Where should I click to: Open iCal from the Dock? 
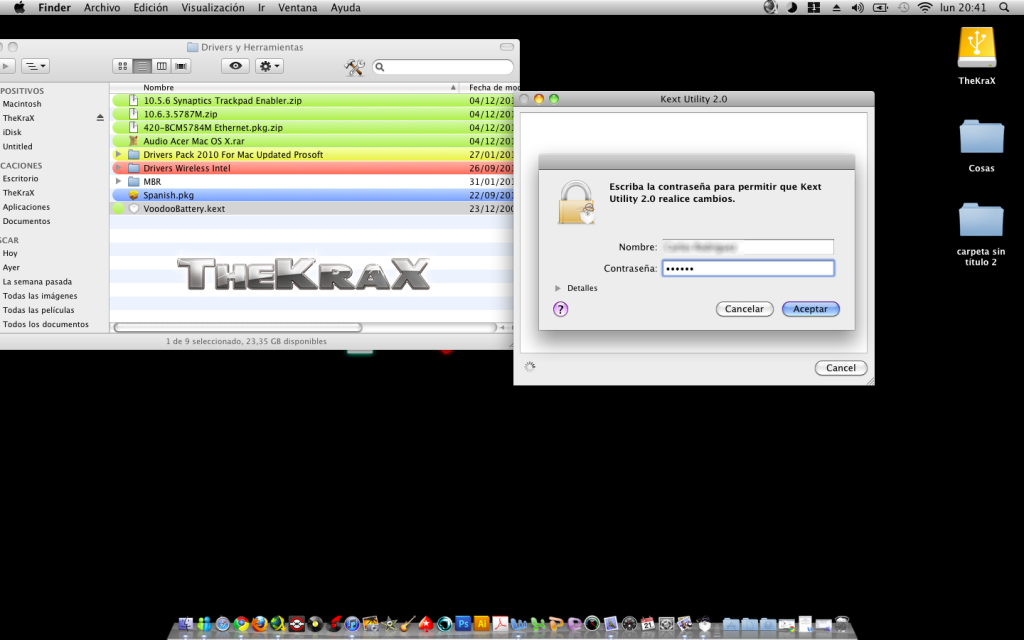point(647,624)
